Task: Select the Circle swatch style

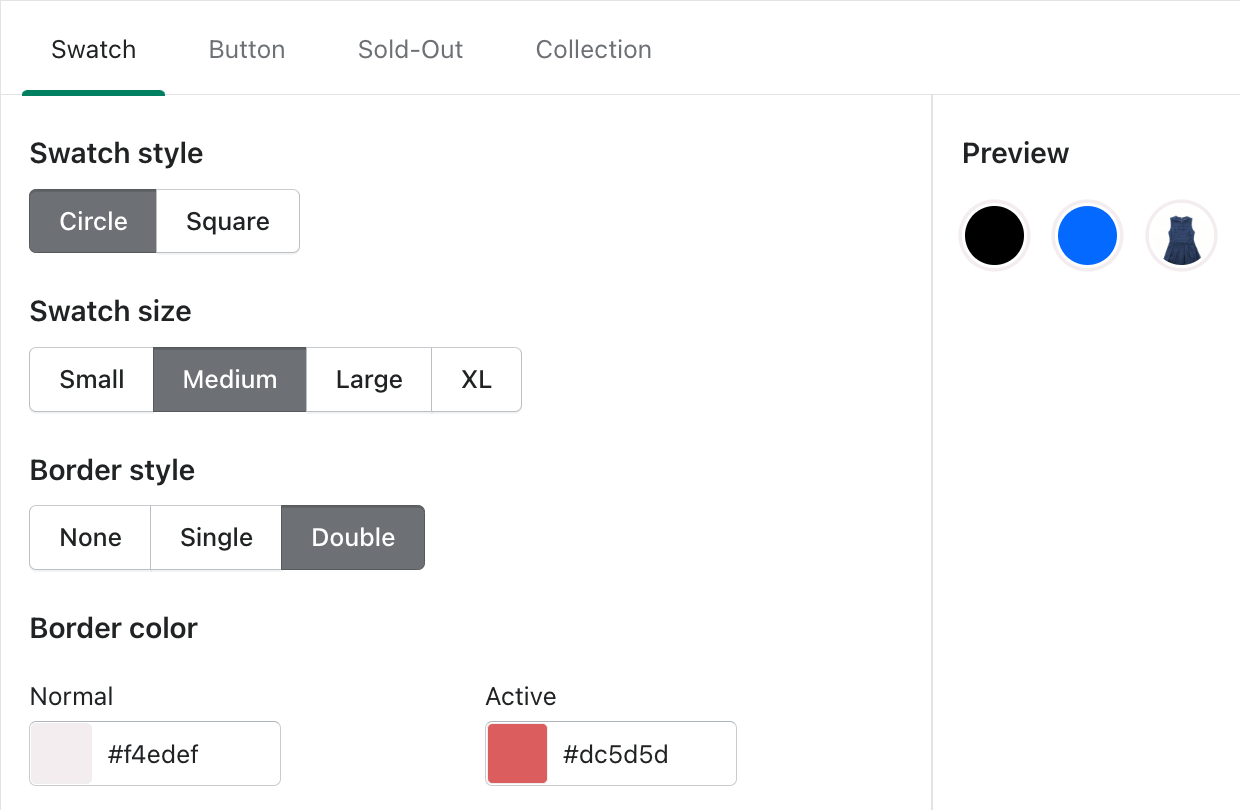Action: 92,221
